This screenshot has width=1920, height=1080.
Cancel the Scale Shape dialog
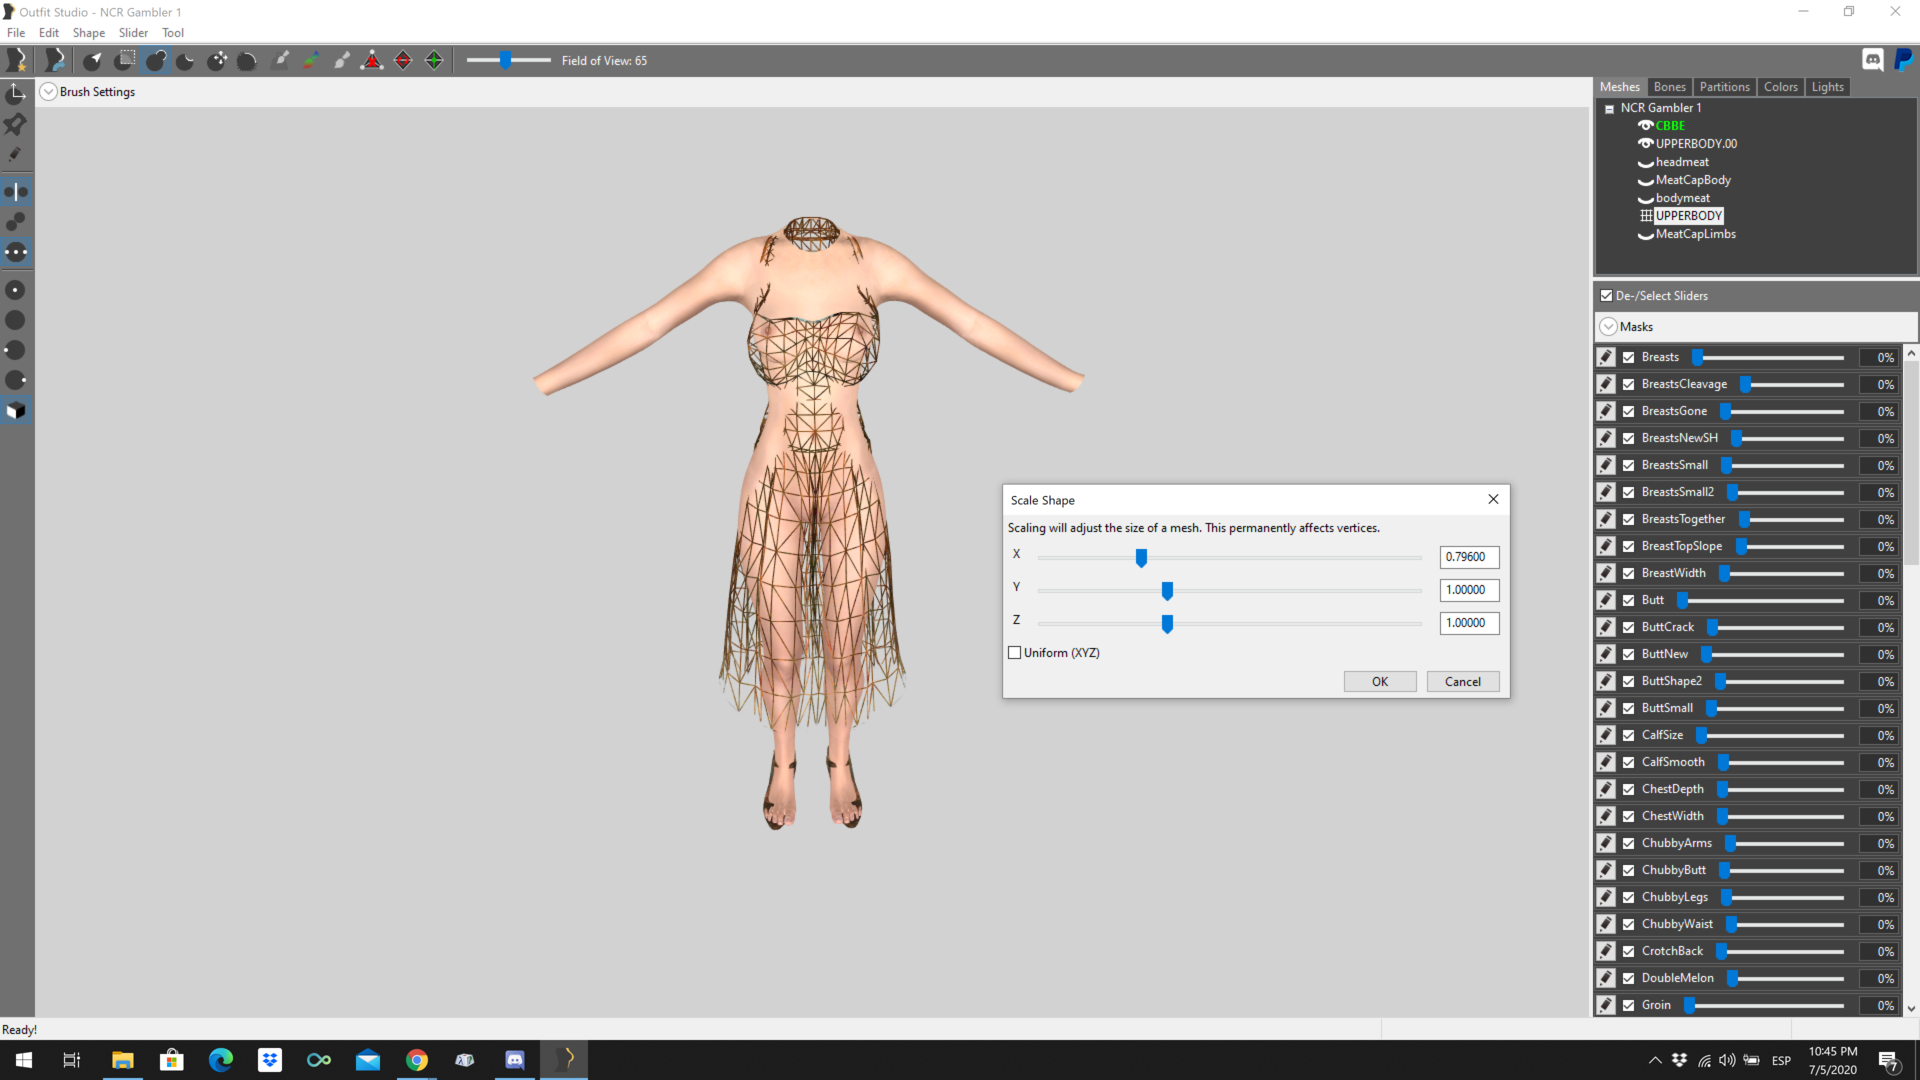1463,682
